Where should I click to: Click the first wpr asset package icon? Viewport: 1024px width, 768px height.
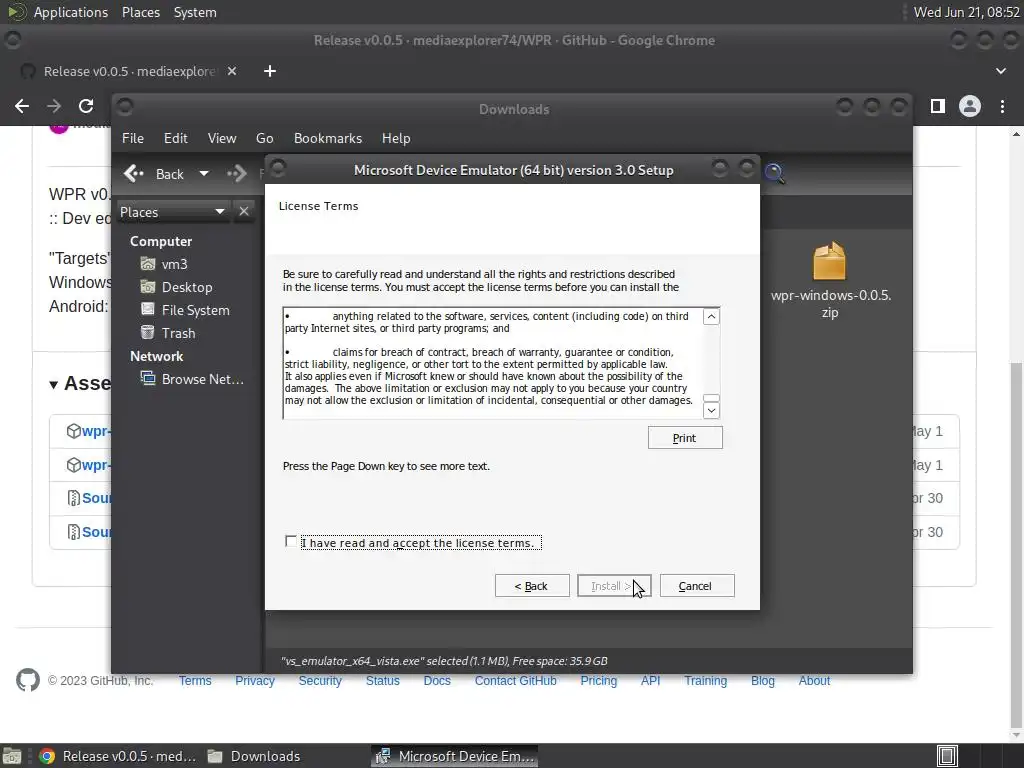[74, 431]
